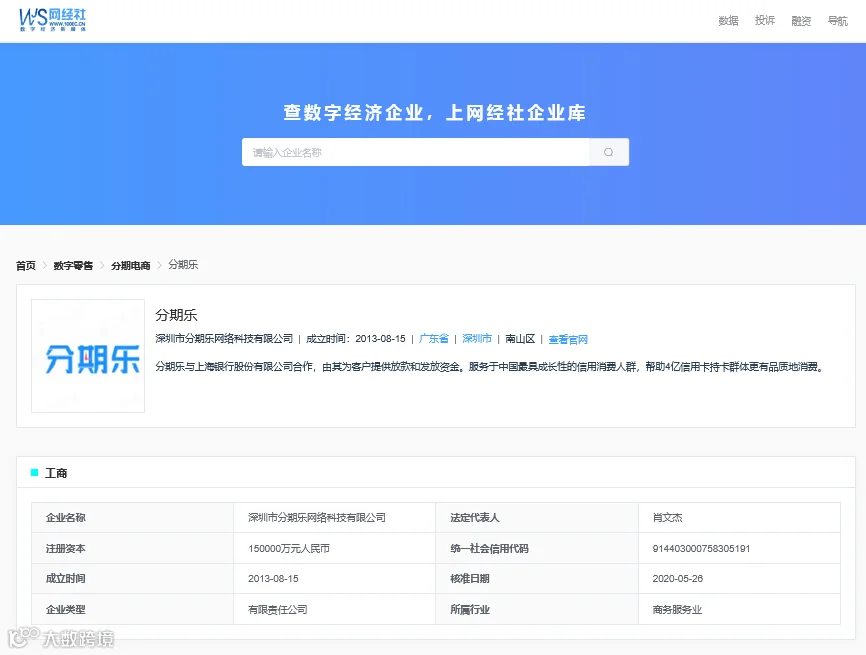This screenshot has height=655, width=866.
Task: Open the 数据 nav menu item
Action: point(728,20)
